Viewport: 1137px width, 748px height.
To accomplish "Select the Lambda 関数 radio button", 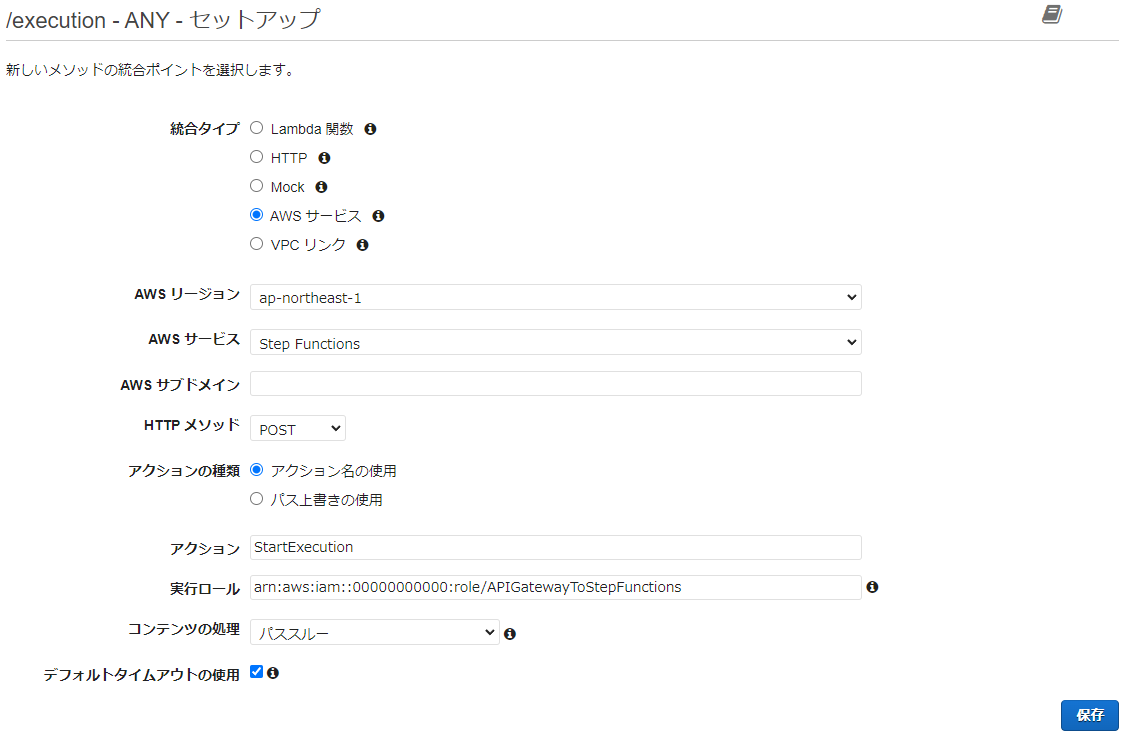I will 256,127.
